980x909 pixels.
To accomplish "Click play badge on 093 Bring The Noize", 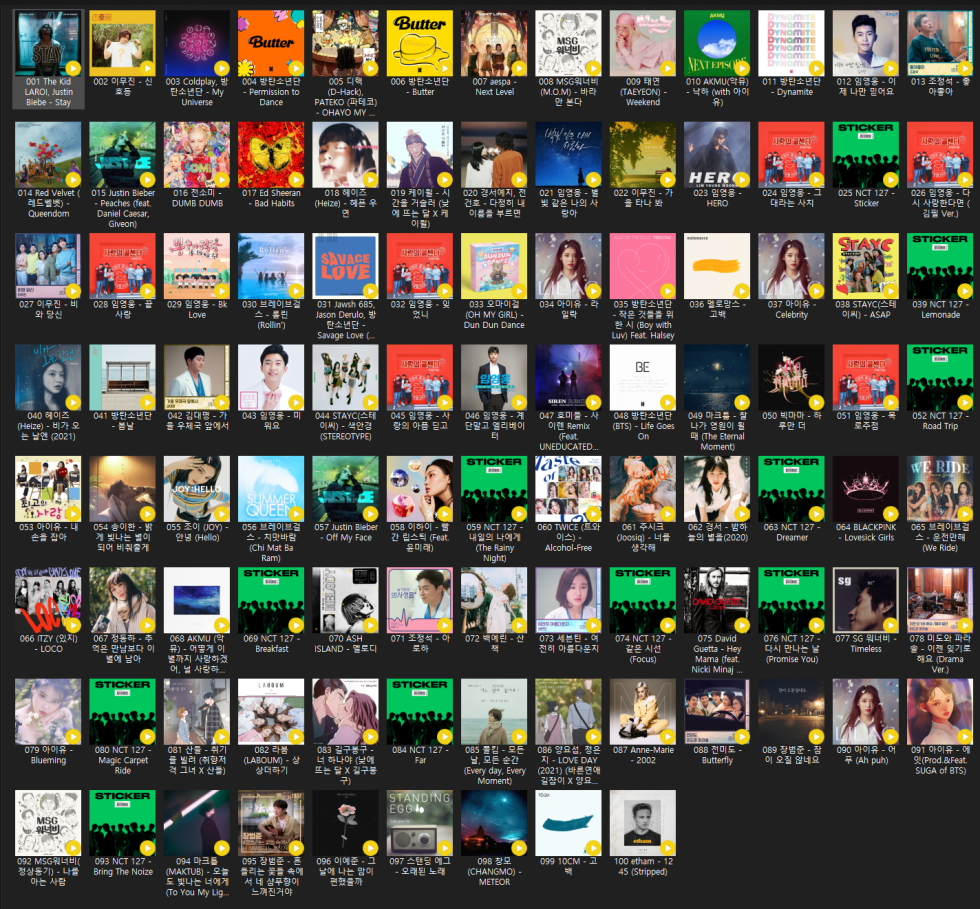I will pos(147,848).
